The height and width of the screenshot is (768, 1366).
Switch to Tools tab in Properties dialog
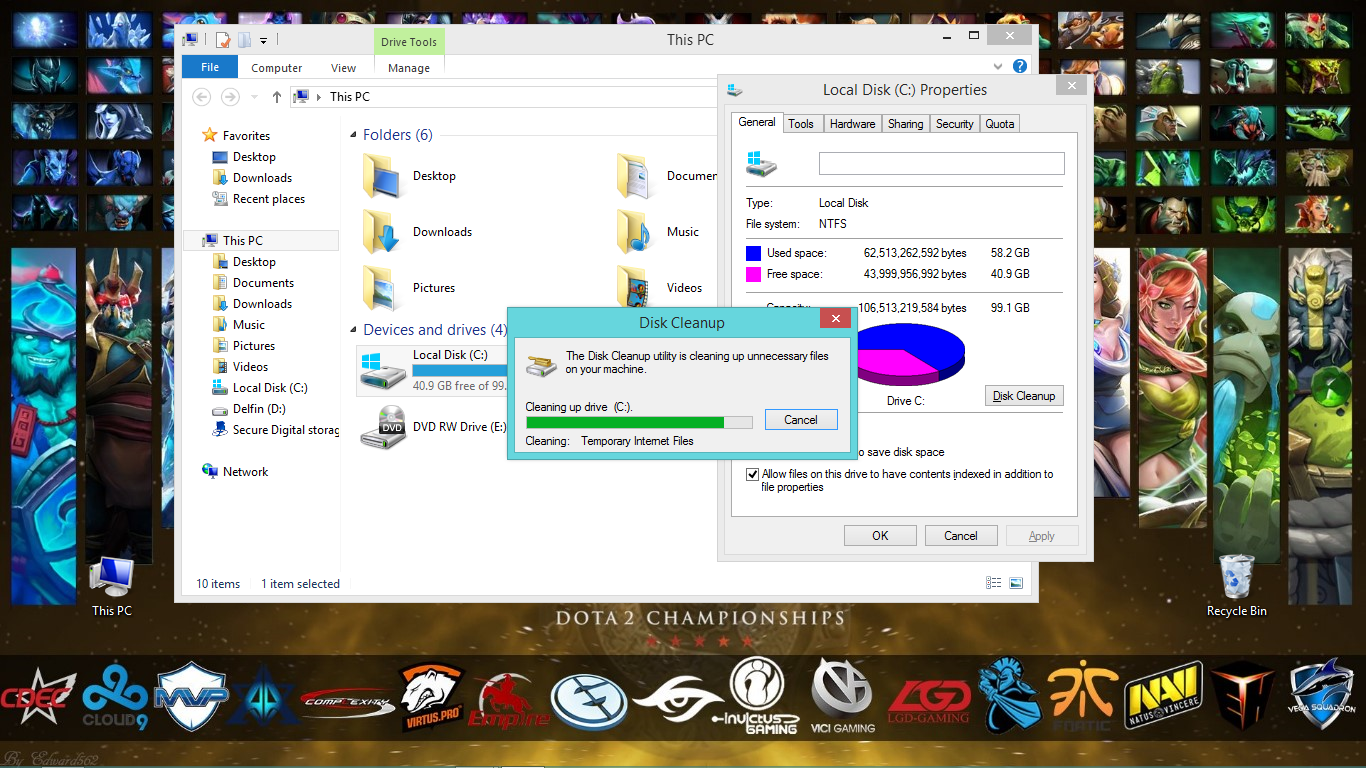pos(801,124)
